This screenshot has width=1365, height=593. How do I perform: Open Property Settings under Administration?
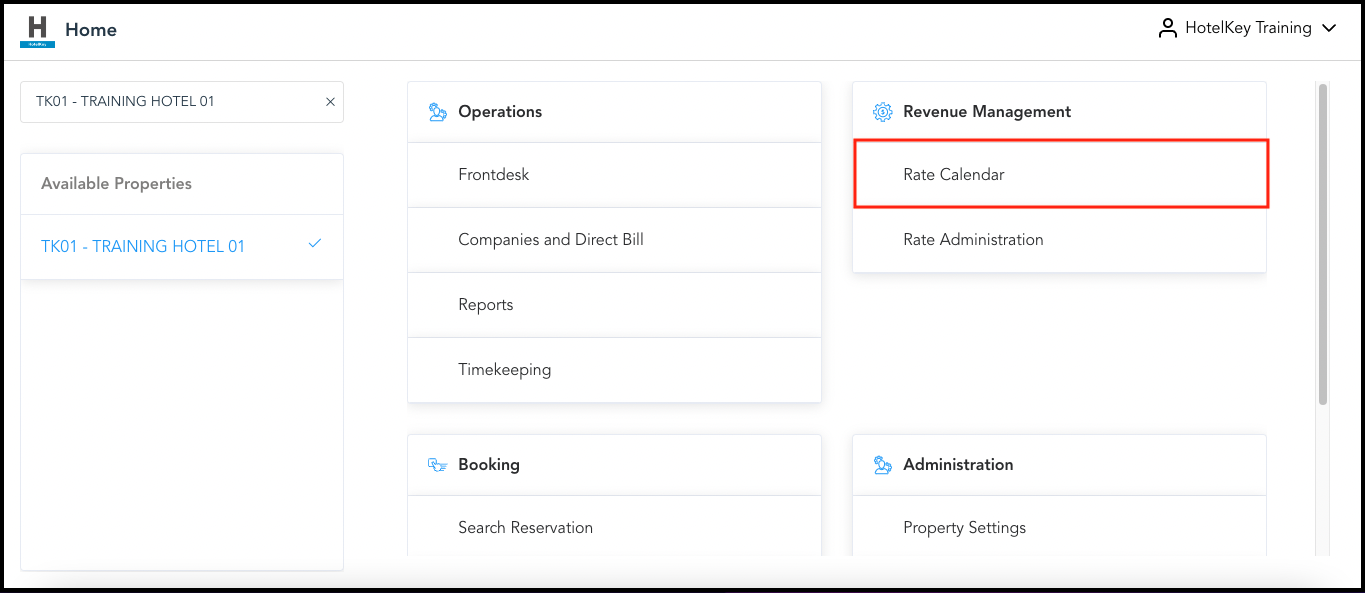click(x=964, y=528)
